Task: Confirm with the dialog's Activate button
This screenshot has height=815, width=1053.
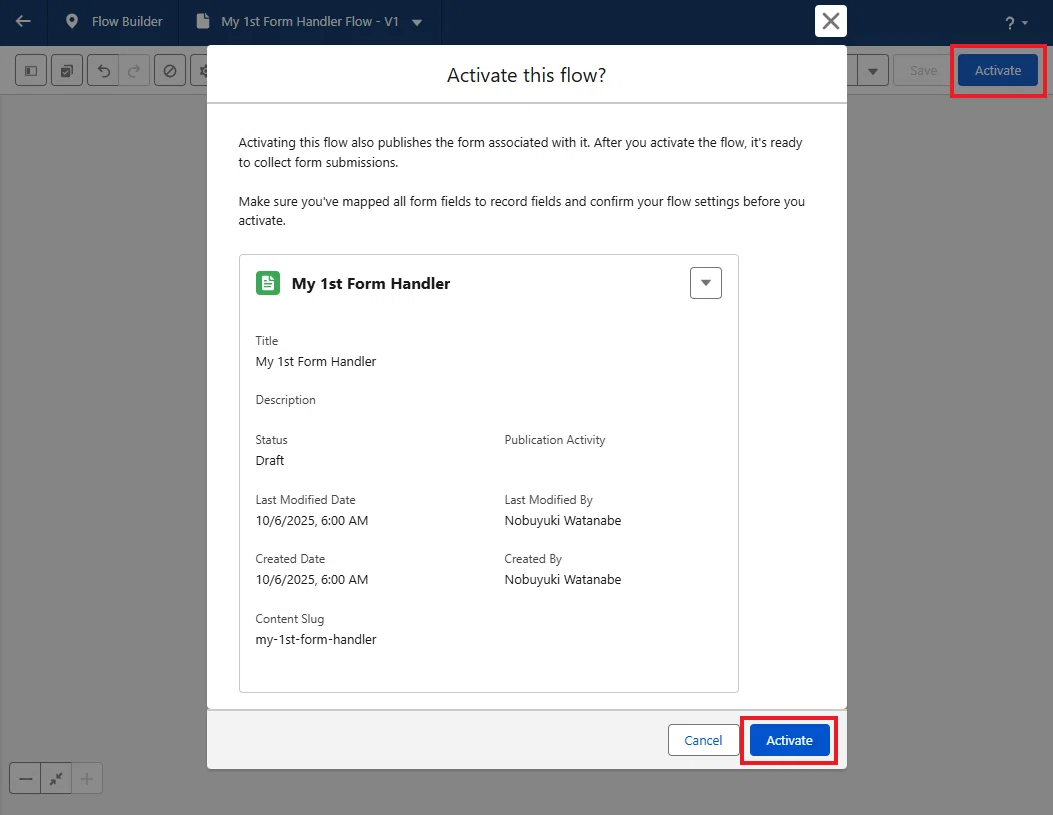Action: (789, 740)
